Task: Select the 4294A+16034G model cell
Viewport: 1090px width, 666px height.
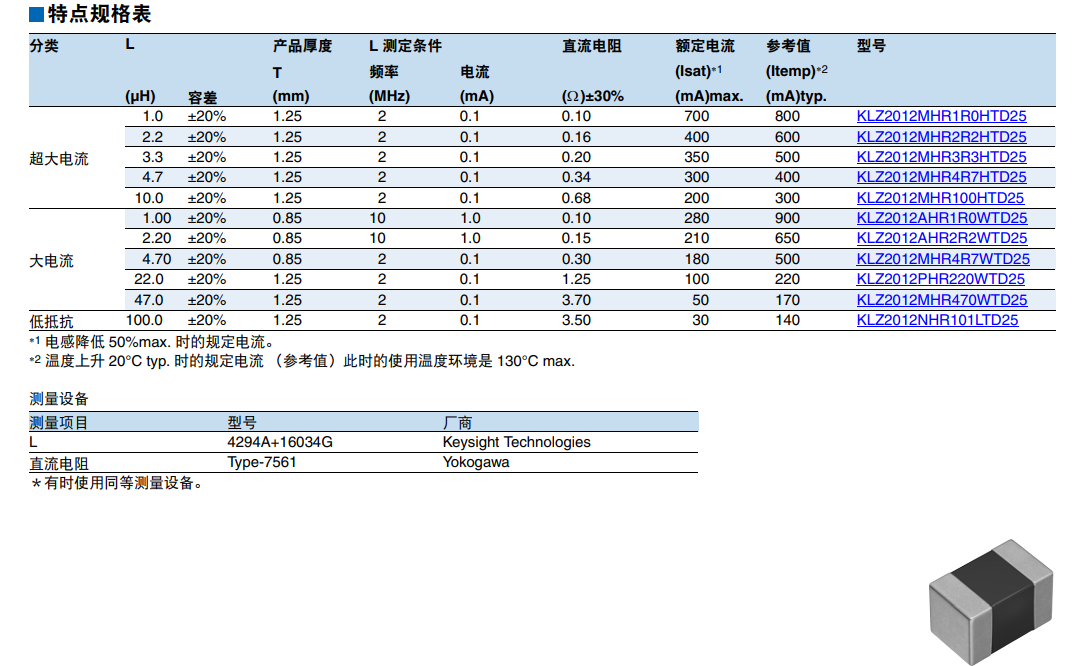Action: (280, 442)
